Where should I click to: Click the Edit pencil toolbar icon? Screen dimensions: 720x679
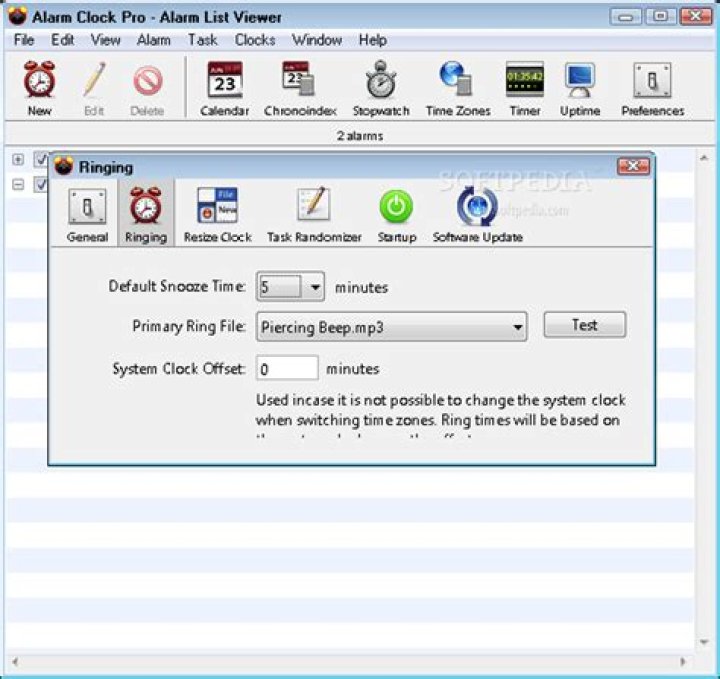94,88
